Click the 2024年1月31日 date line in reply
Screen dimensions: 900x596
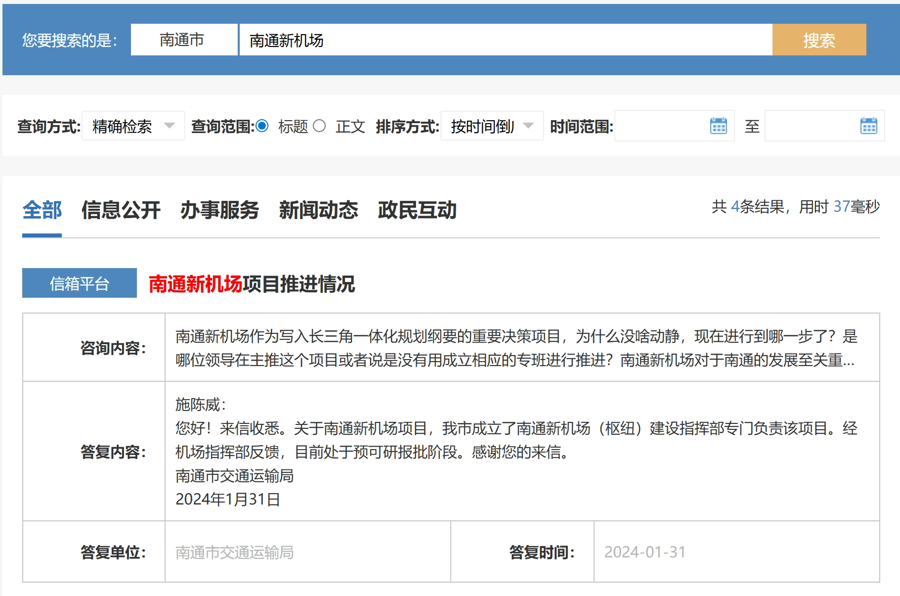227,500
